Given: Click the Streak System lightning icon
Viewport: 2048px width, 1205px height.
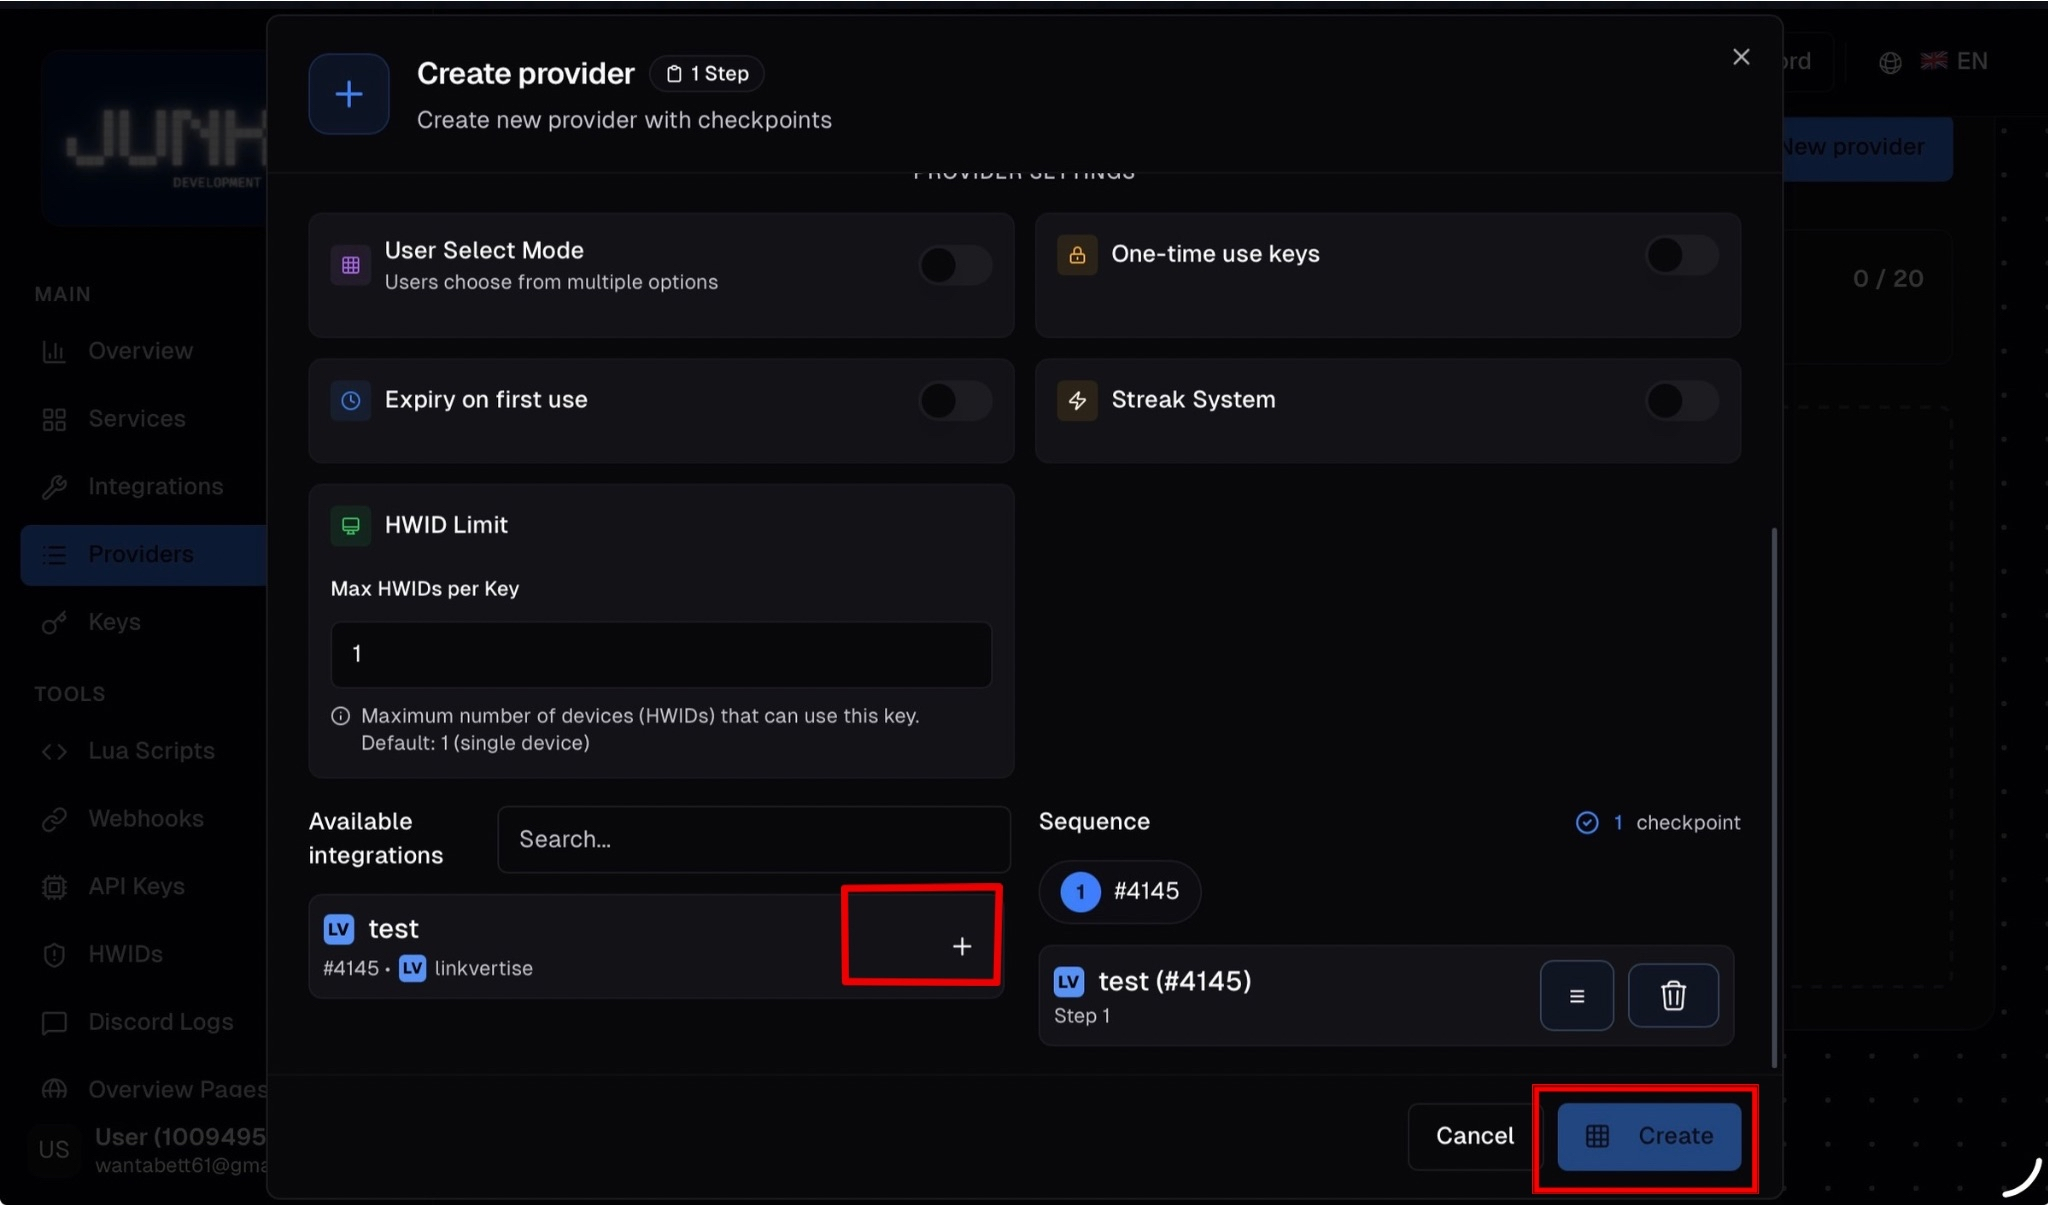Looking at the screenshot, I should click(x=1077, y=400).
